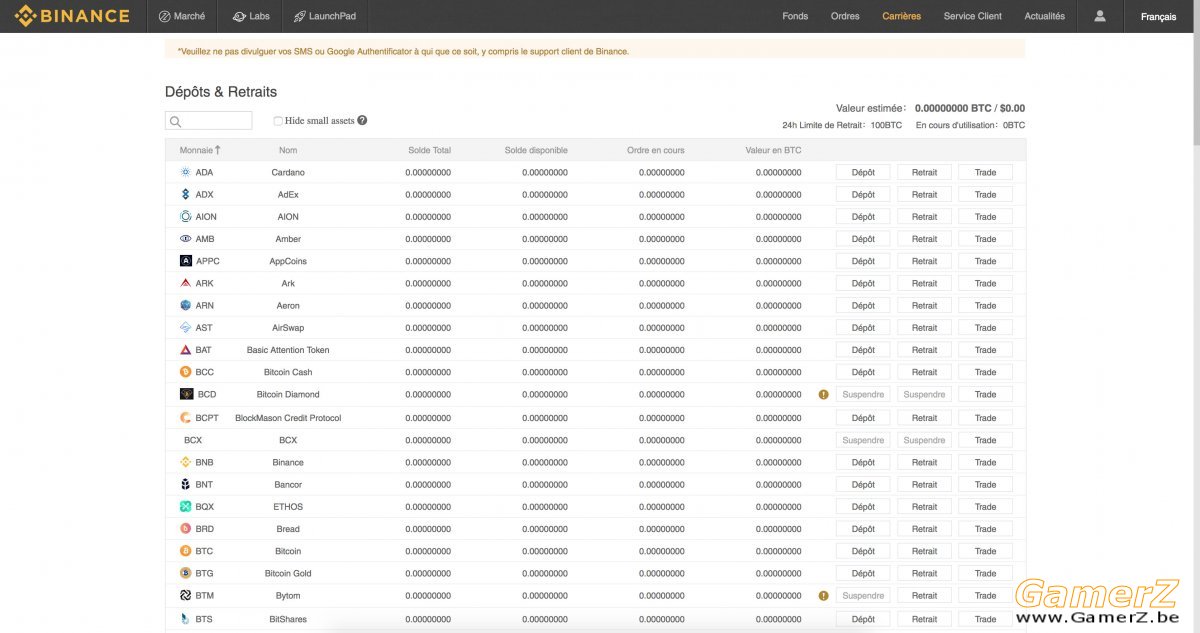Click the help icon beside Hide small assets
This screenshot has width=1200, height=633.
pyautogui.click(x=362, y=120)
